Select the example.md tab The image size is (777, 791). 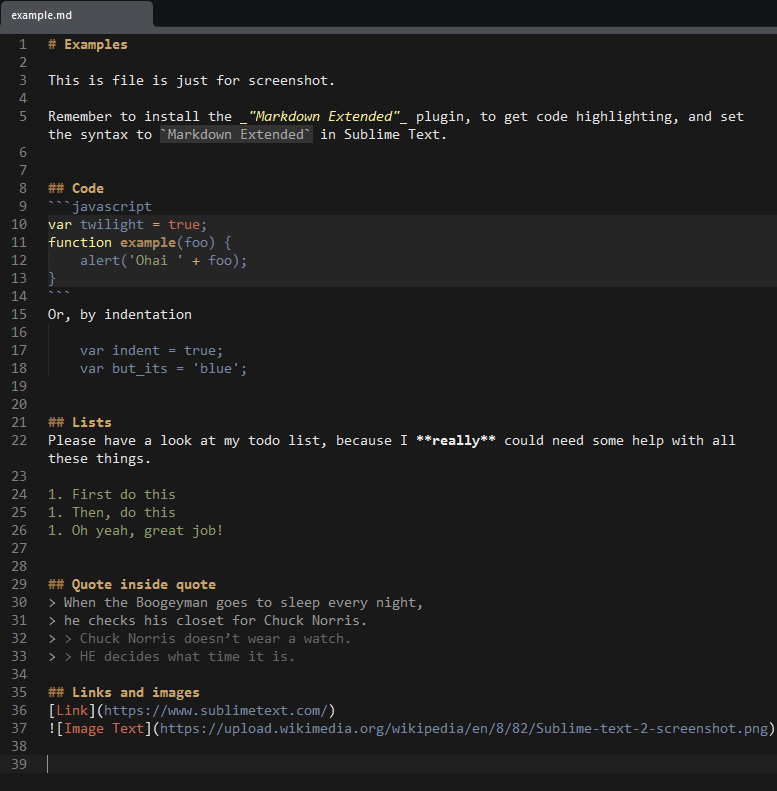coord(76,15)
